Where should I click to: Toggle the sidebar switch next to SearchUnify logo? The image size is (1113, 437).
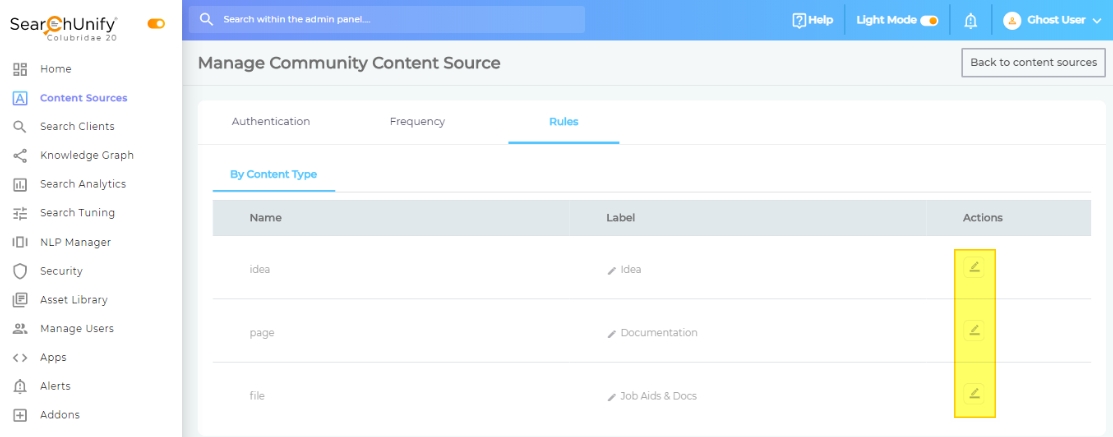156,23
